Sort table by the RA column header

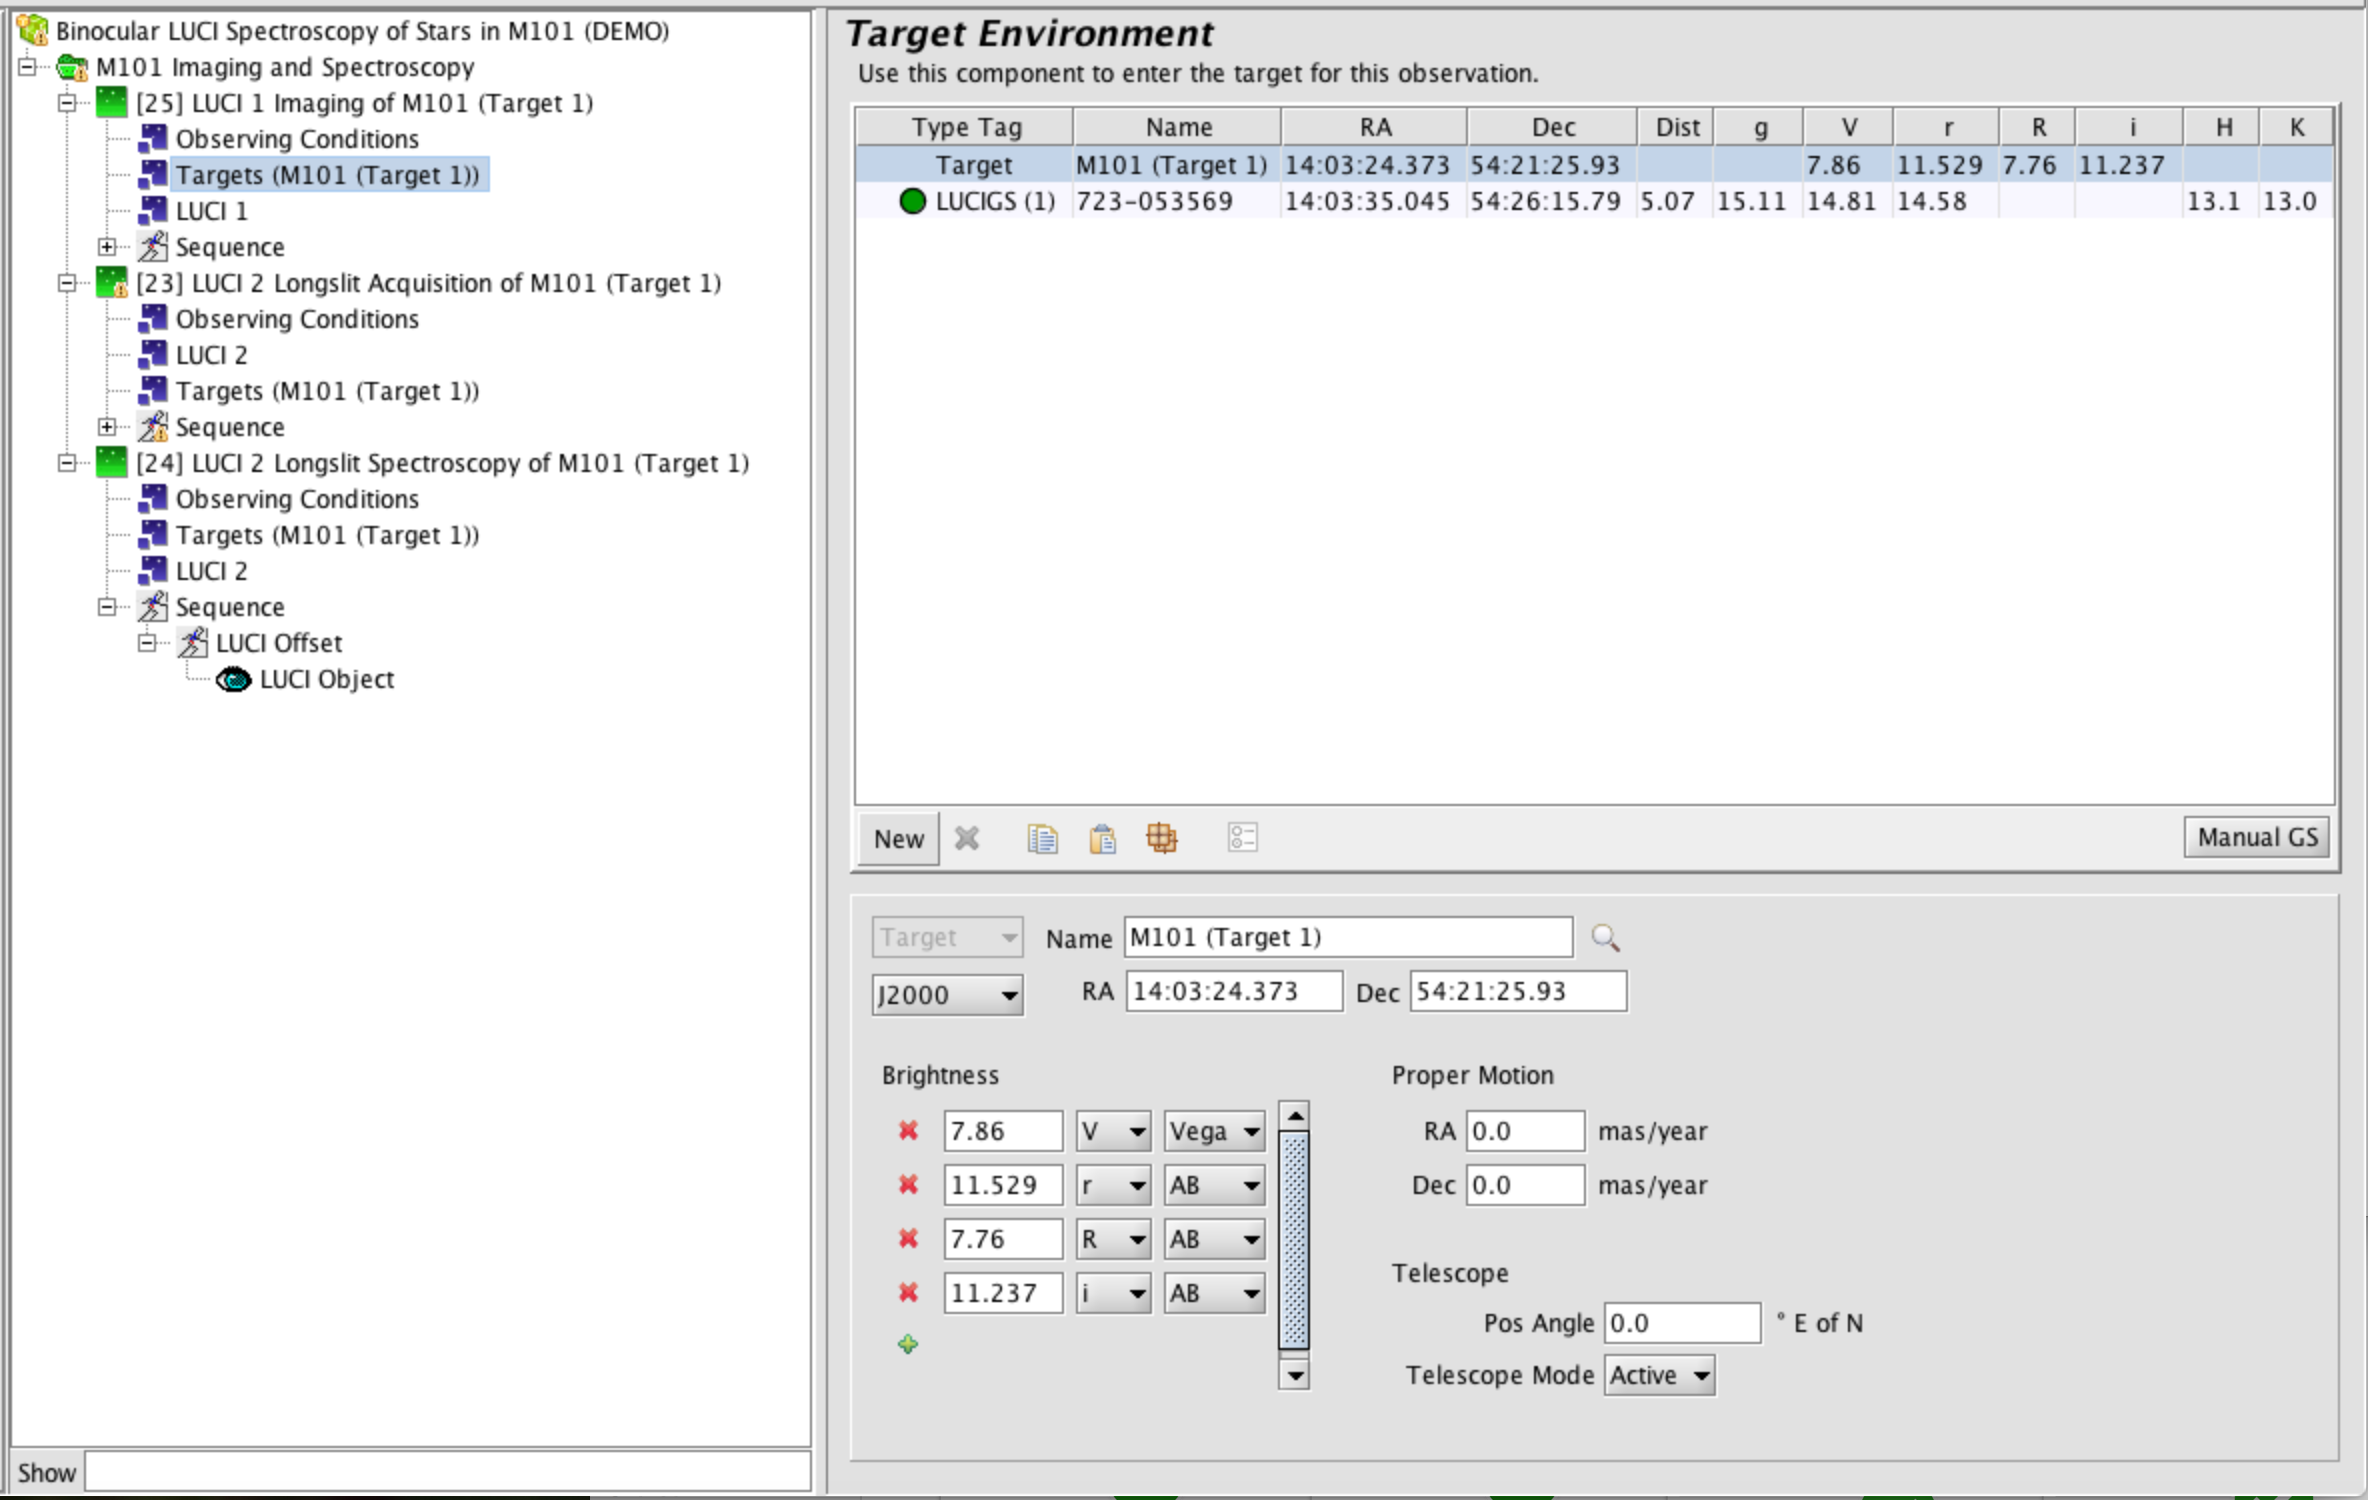[1374, 127]
